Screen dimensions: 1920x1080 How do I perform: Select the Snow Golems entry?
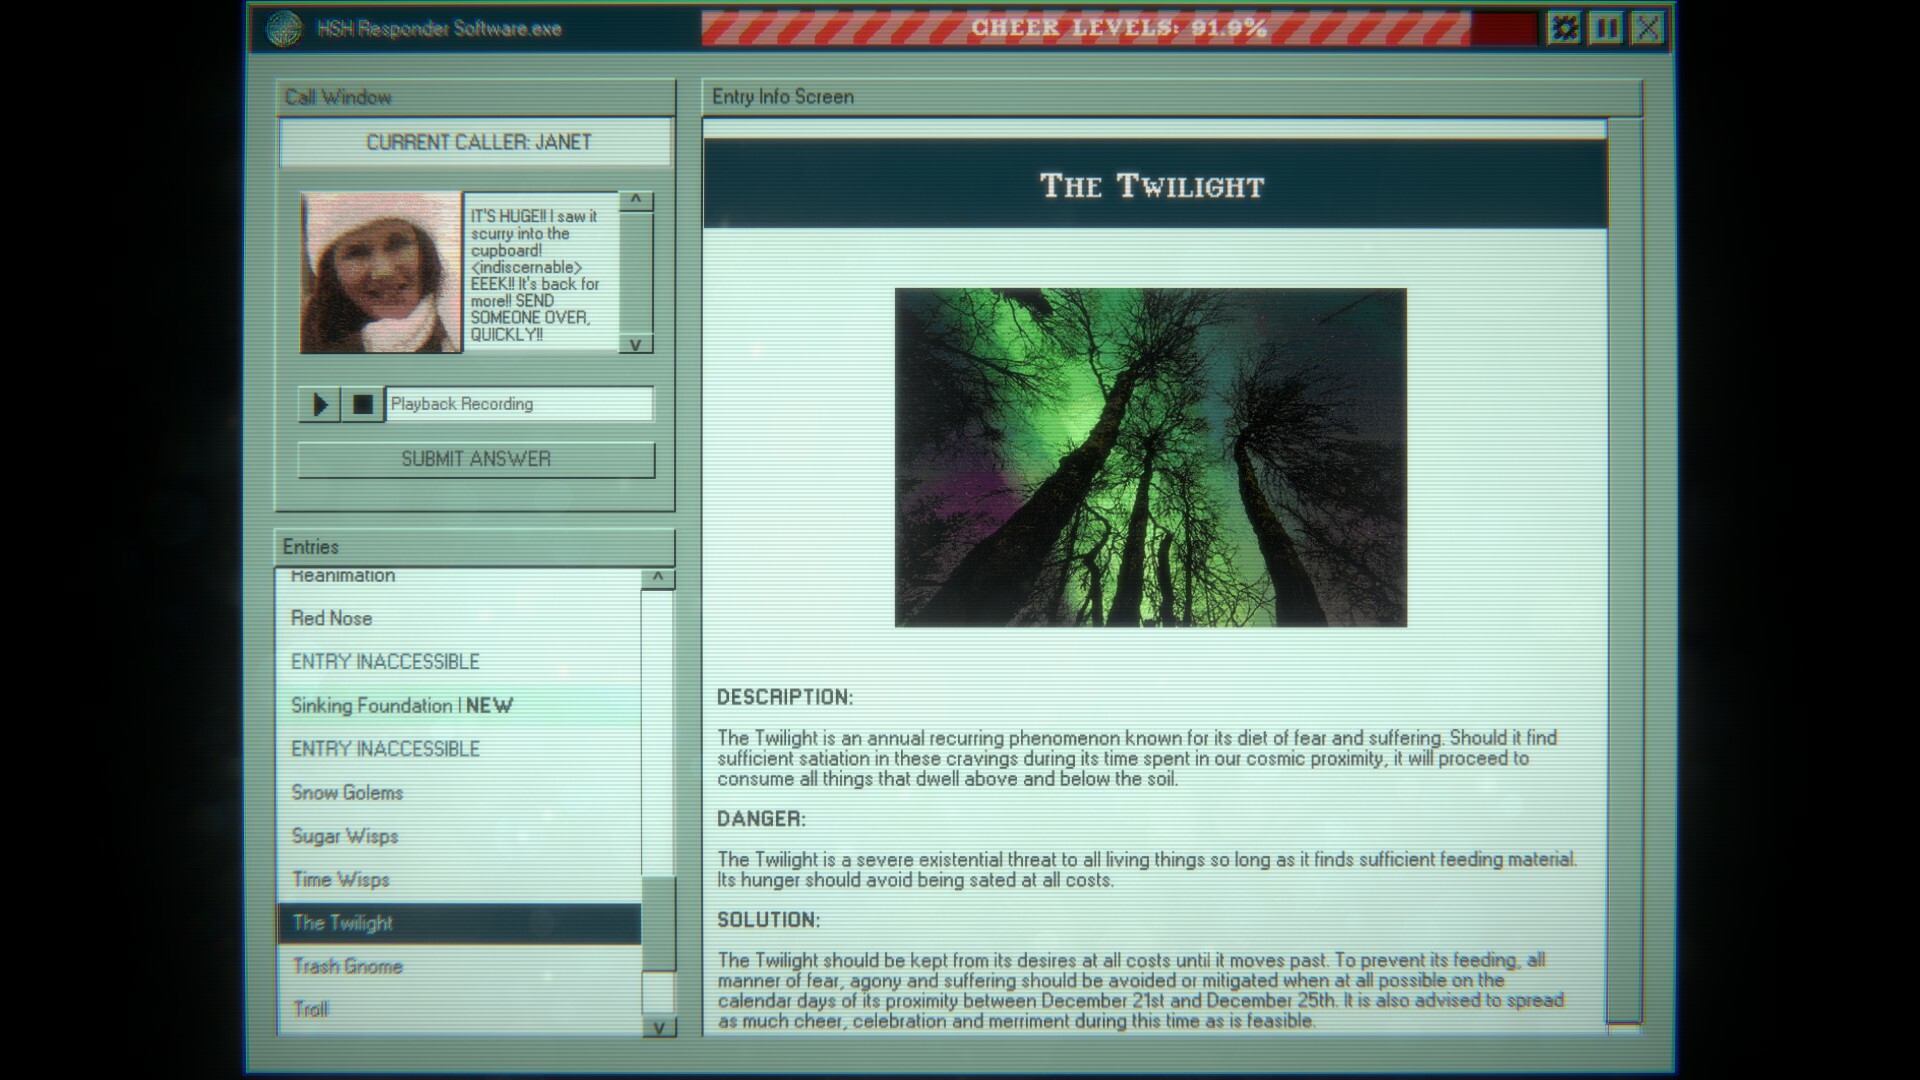click(346, 792)
